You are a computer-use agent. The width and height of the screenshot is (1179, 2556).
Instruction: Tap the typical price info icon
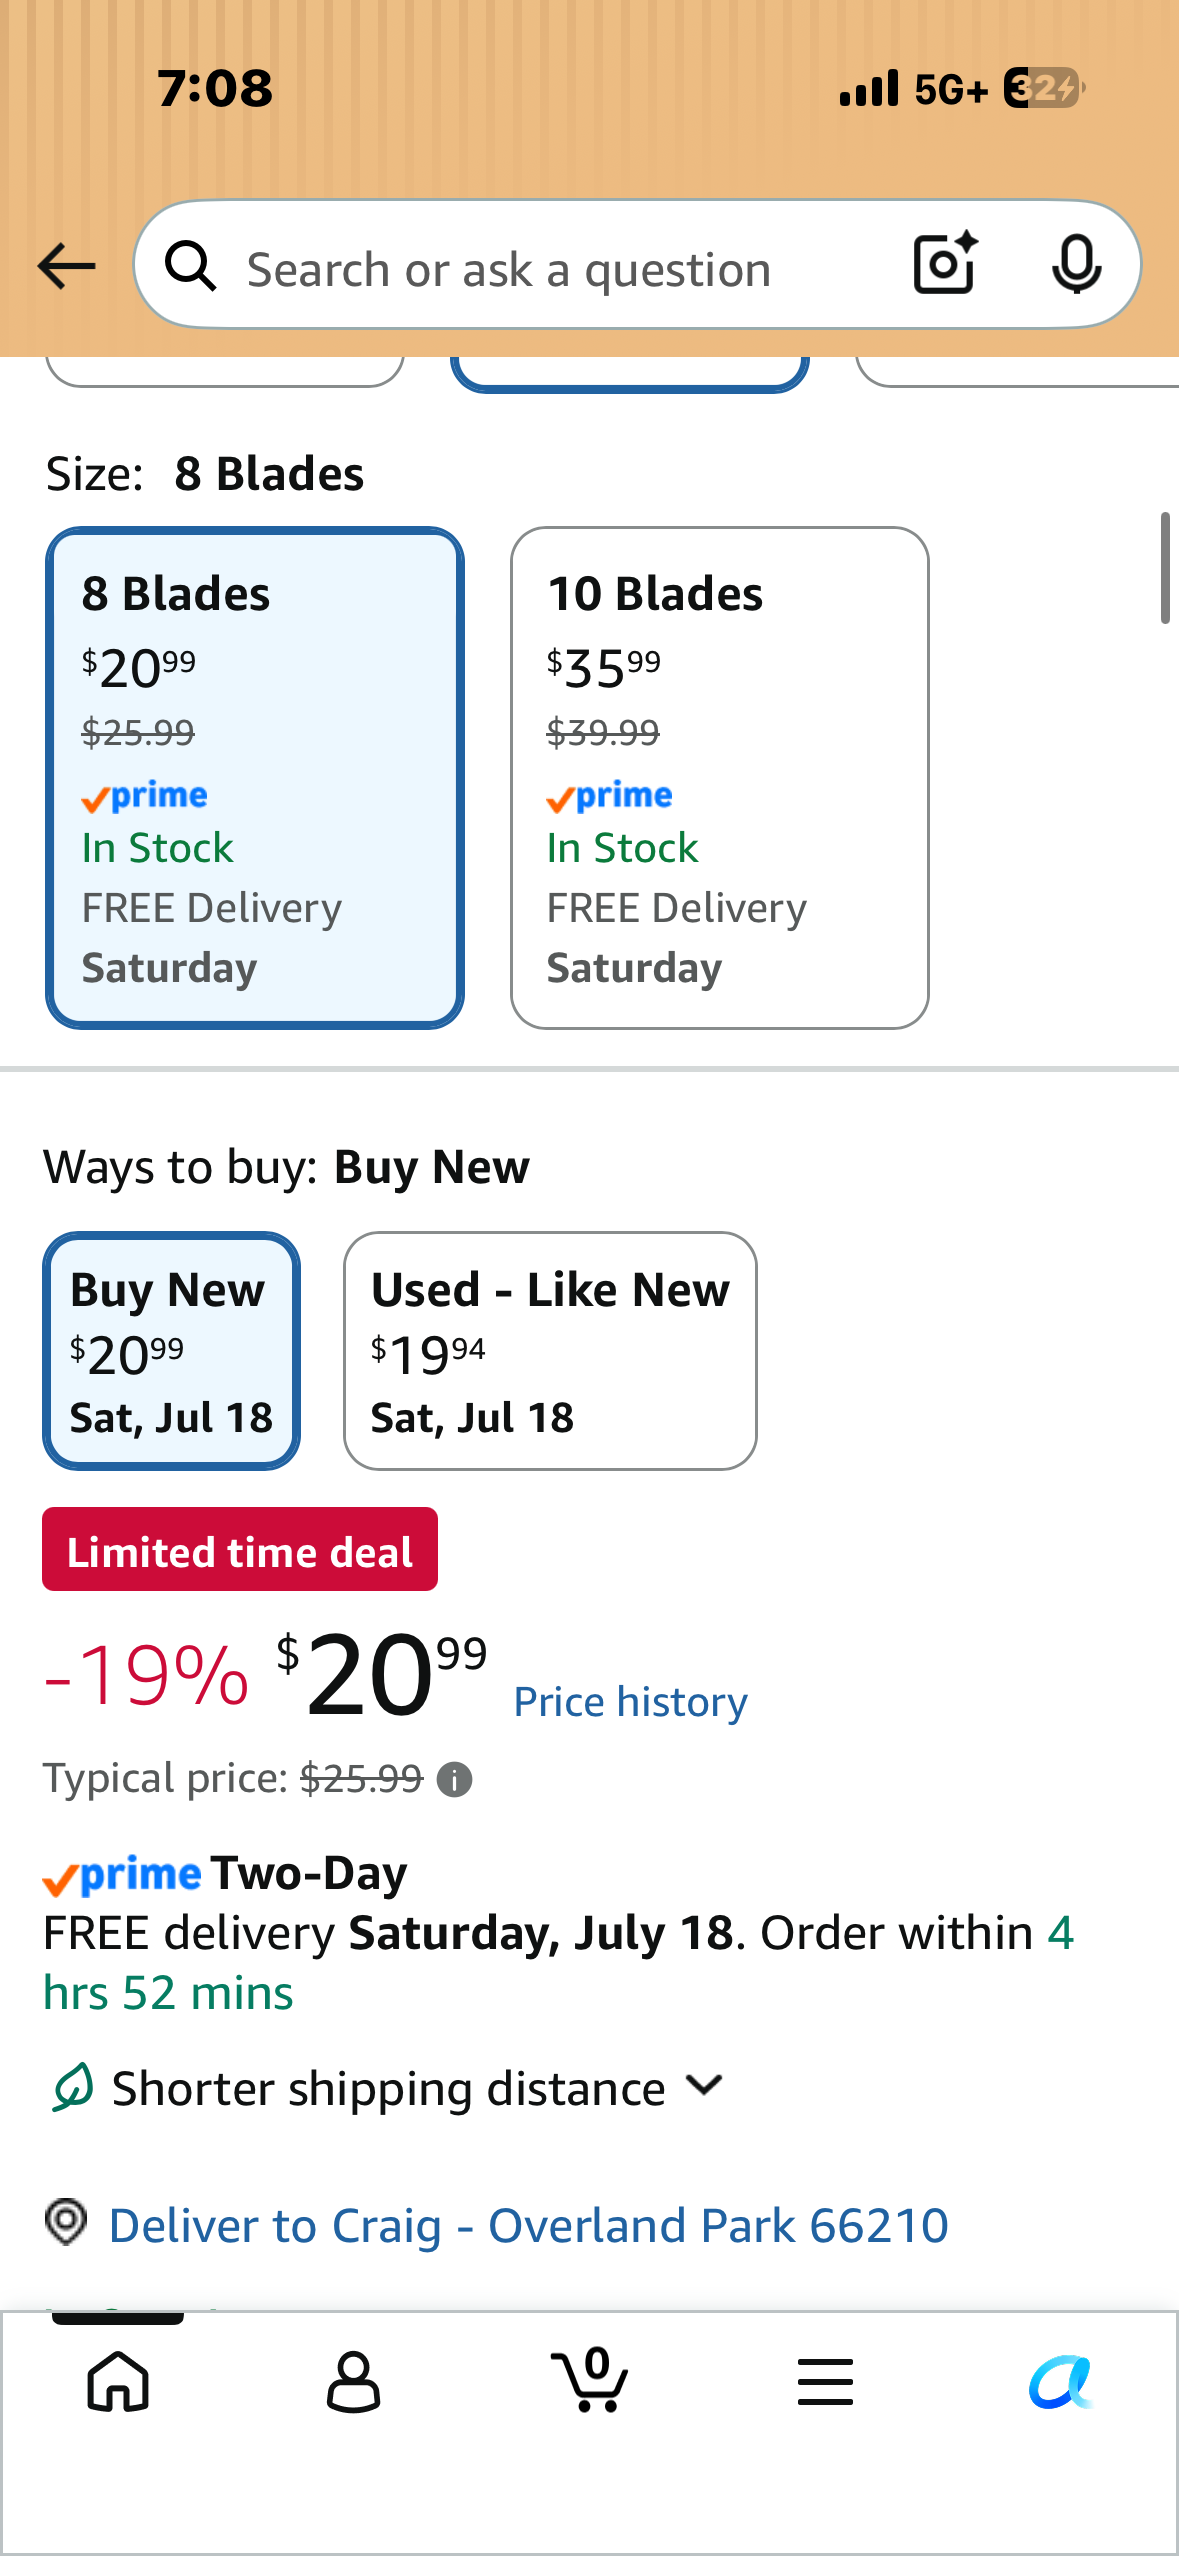pos(455,1780)
